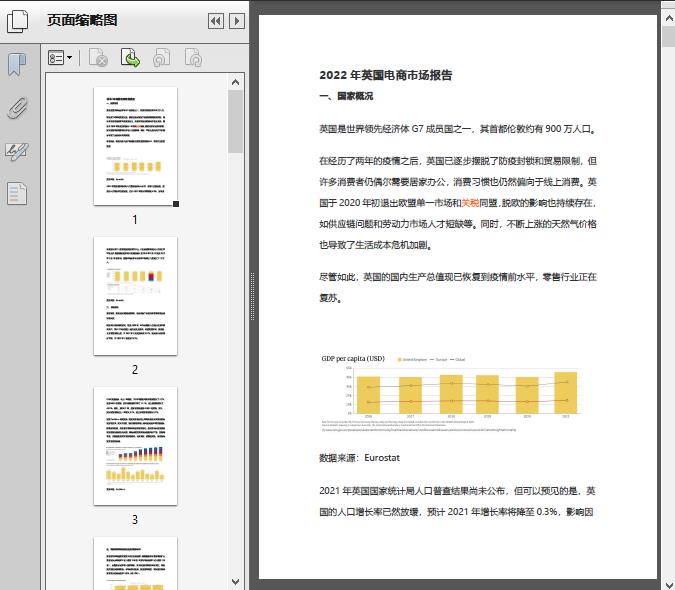Open the thumbnail options dropdown menu
675x590 pixels.
tap(61, 60)
